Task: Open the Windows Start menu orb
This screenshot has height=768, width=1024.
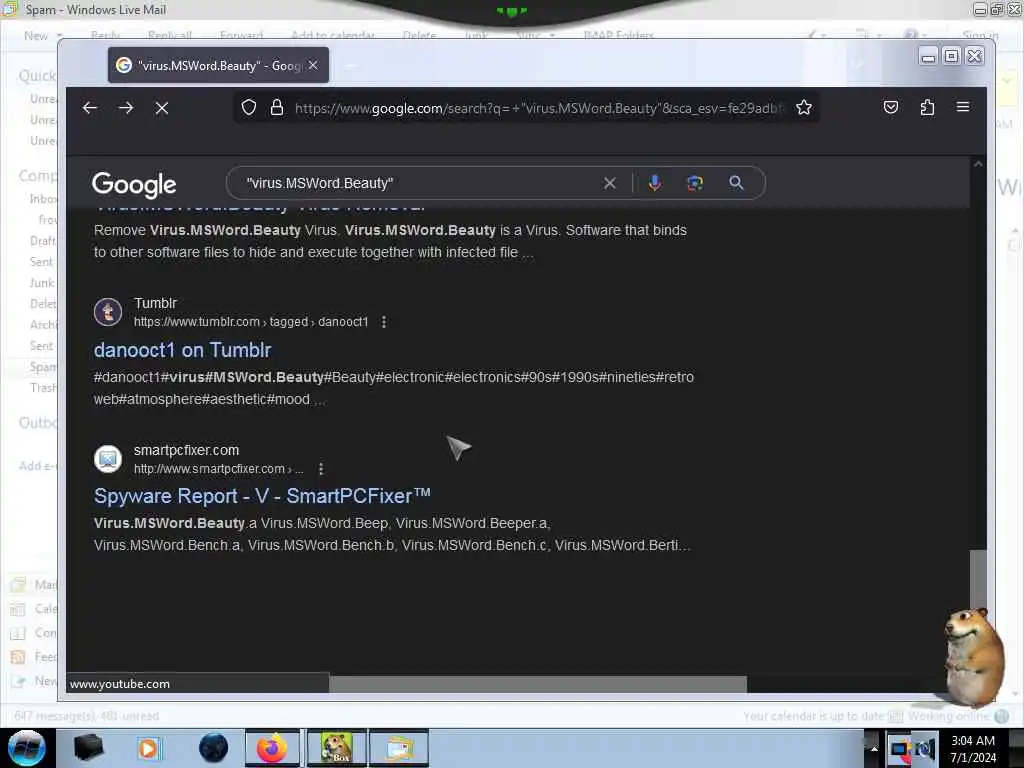Action: pos(26,748)
